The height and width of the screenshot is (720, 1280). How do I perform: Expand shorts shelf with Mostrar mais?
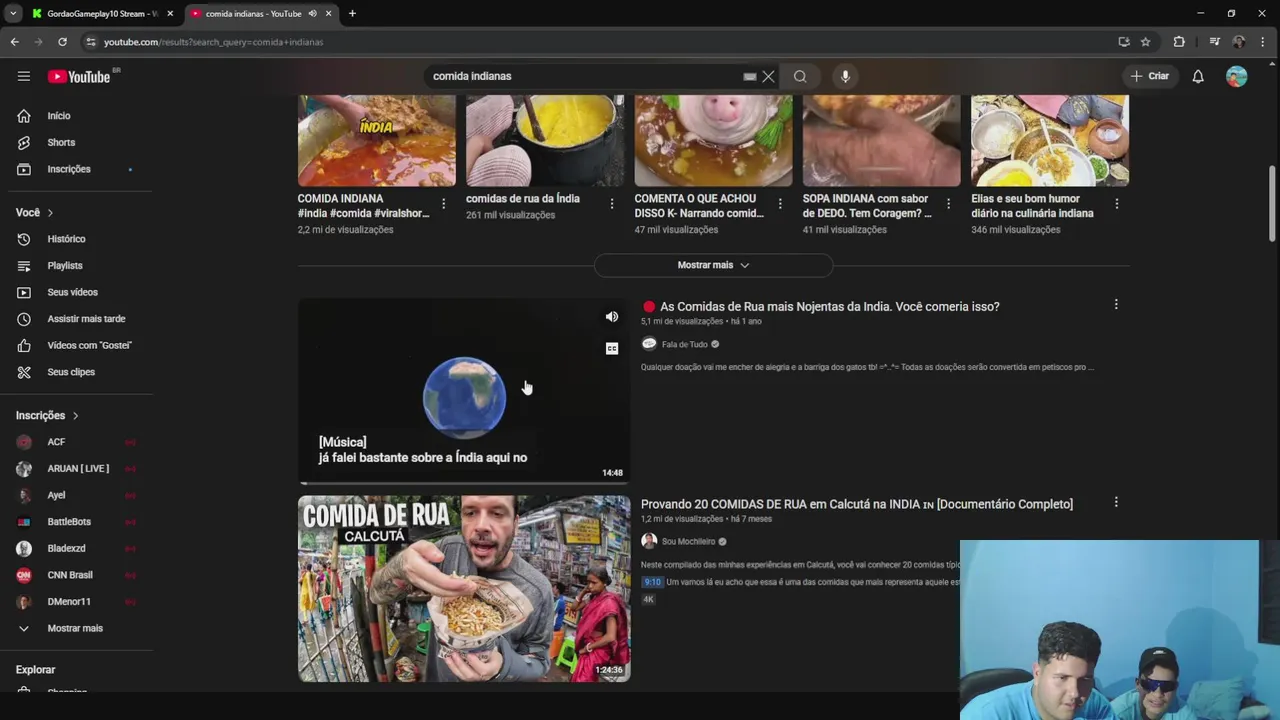click(x=713, y=265)
